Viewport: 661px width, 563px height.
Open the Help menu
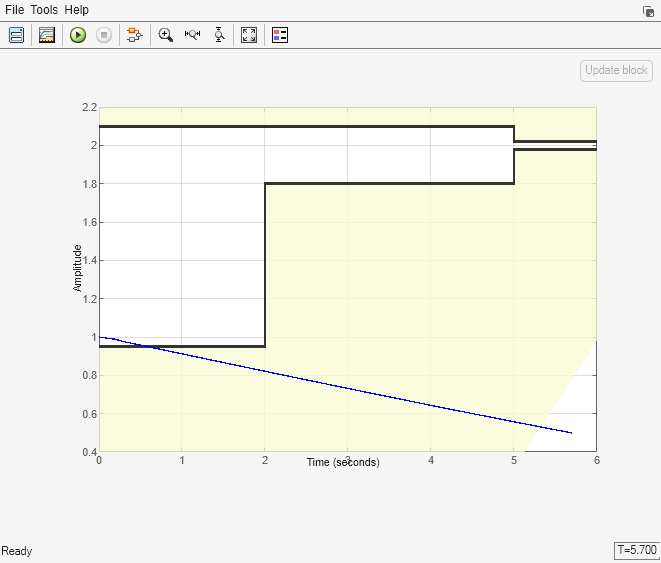[x=76, y=10]
